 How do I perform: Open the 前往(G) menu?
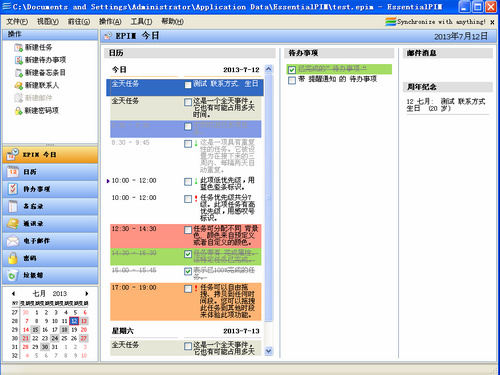click(x=79, y=22)
